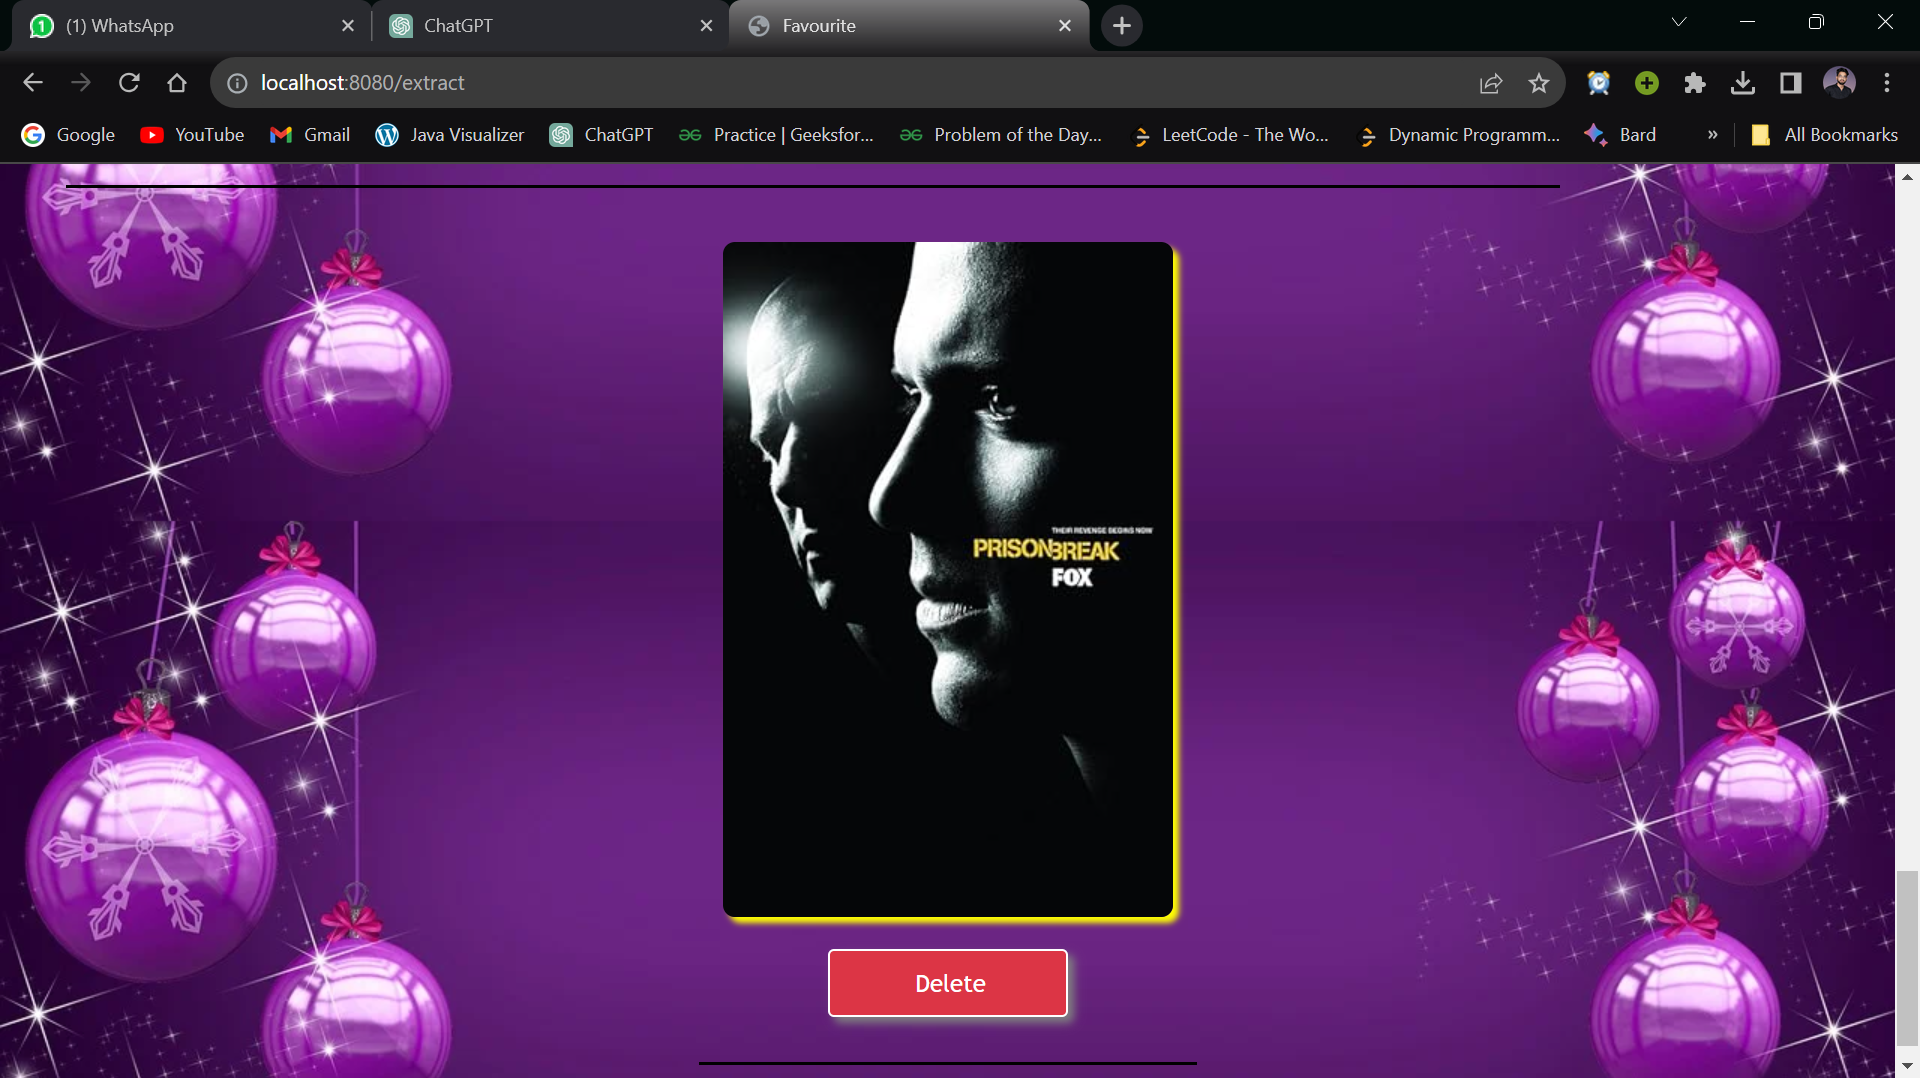Open the Bard bookmark
This screenshot has height=1078, width=1920.
click(x=1620, y=135)
